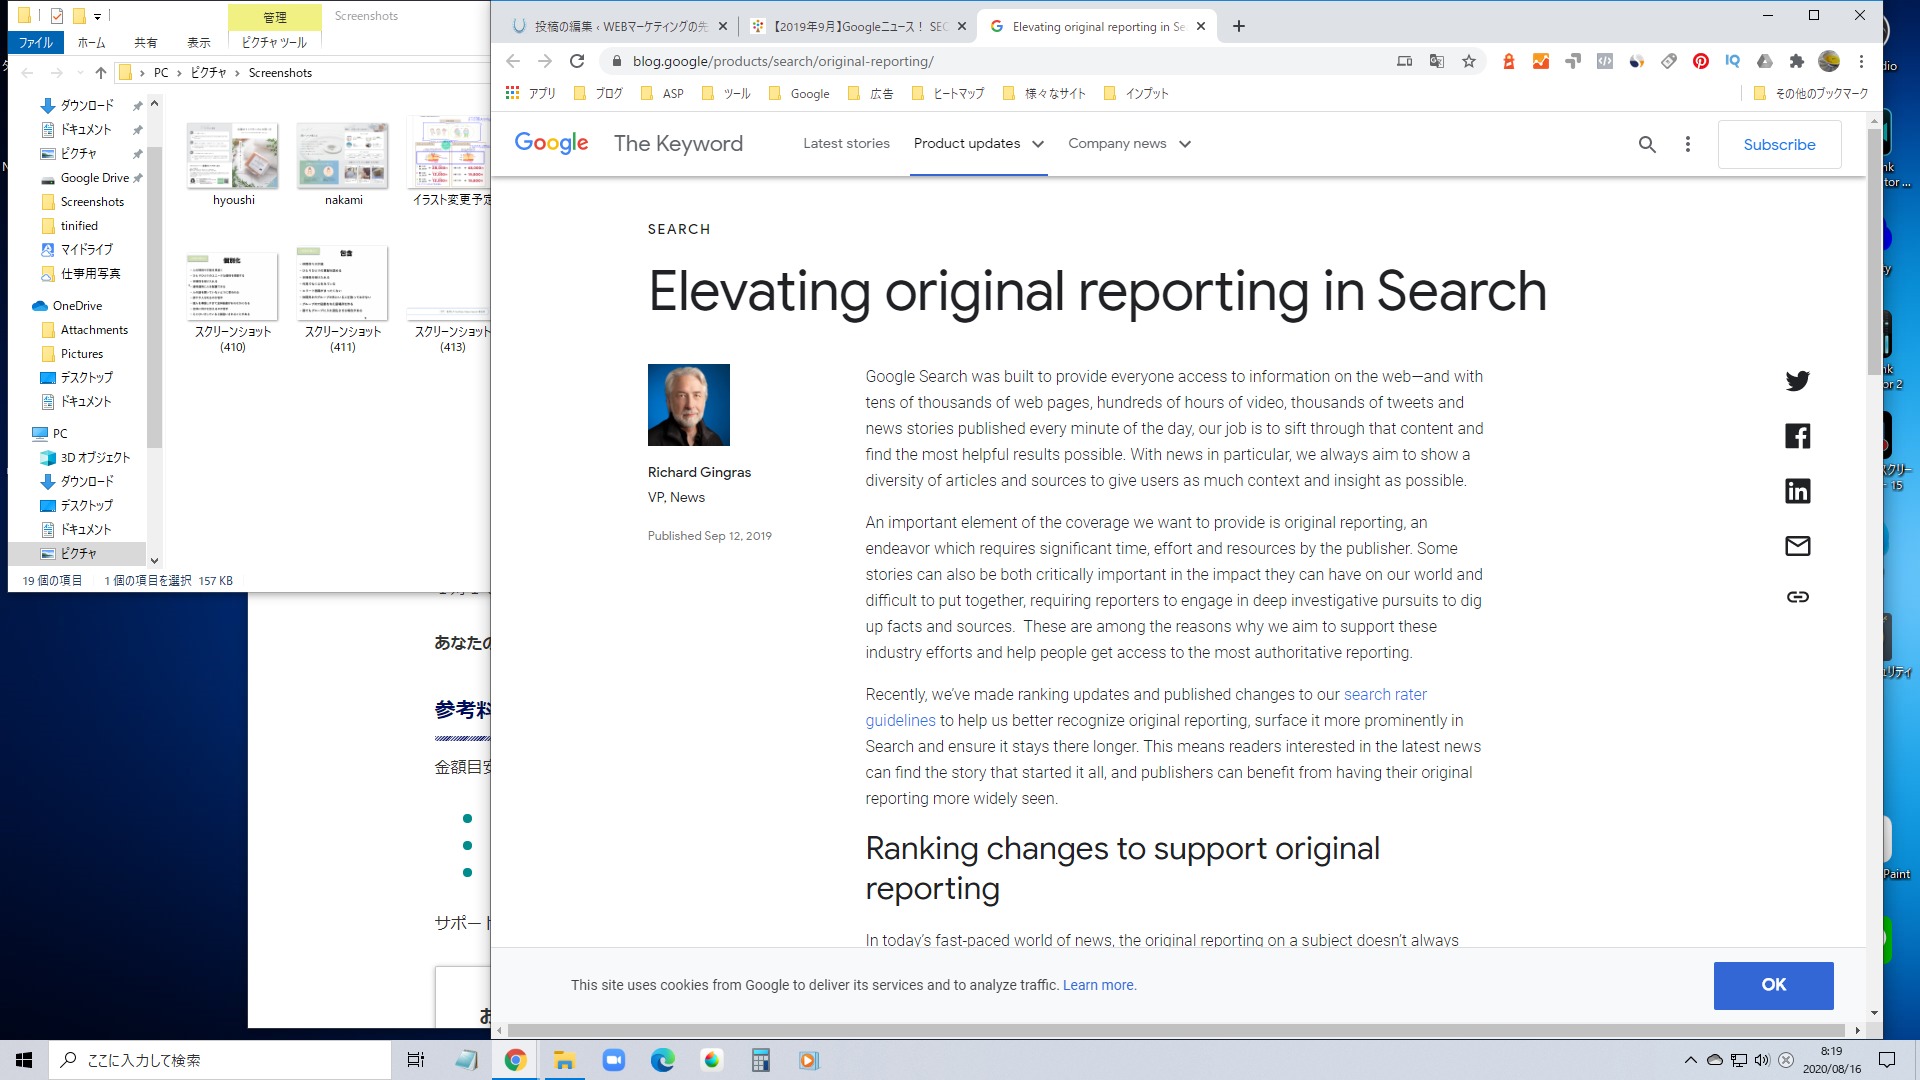The width and height of the screenshot is (1920, 1080).
Task: Open search rater guidelines link
Action: 1385,694
